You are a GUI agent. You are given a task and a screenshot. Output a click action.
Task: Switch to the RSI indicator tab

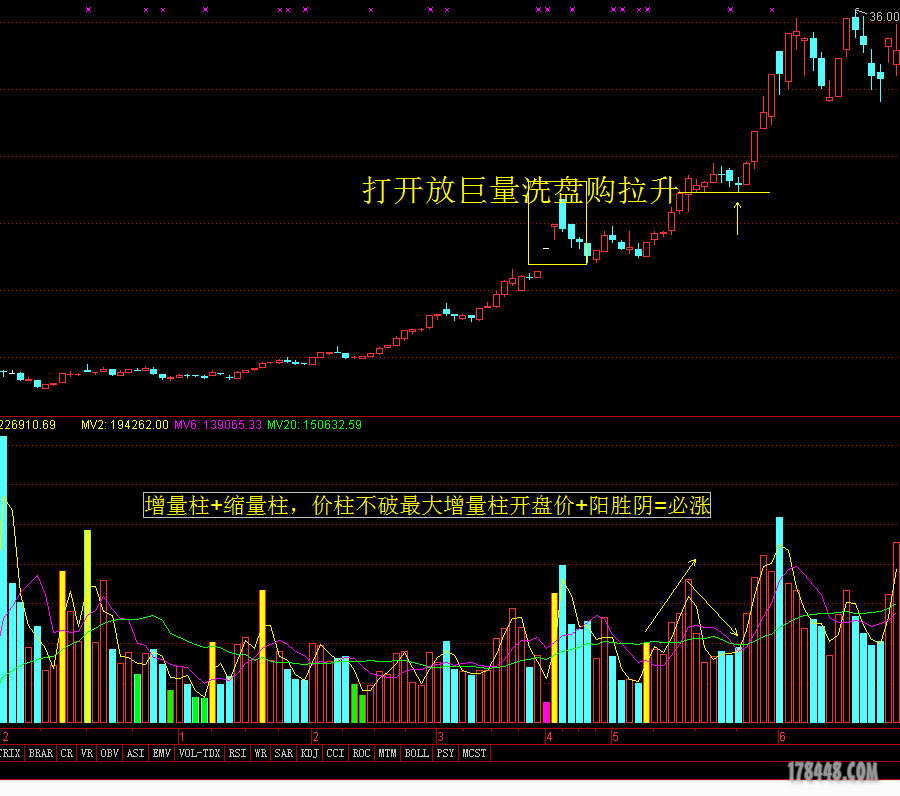tap(237, 753)
